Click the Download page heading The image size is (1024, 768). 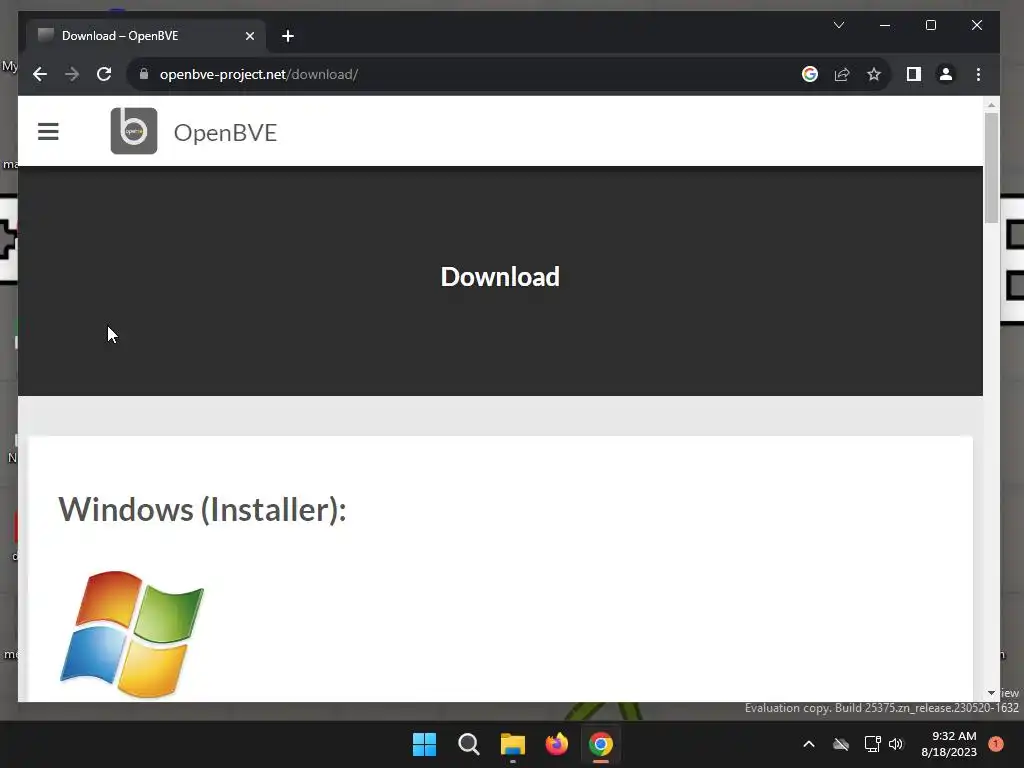coord(500,277)
